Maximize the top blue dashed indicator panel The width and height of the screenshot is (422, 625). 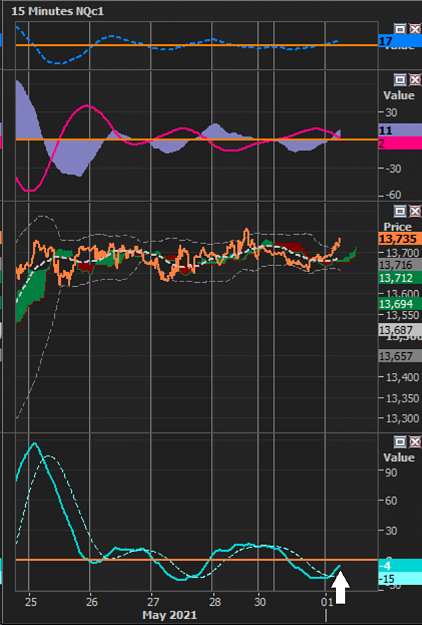pos(400,29)
